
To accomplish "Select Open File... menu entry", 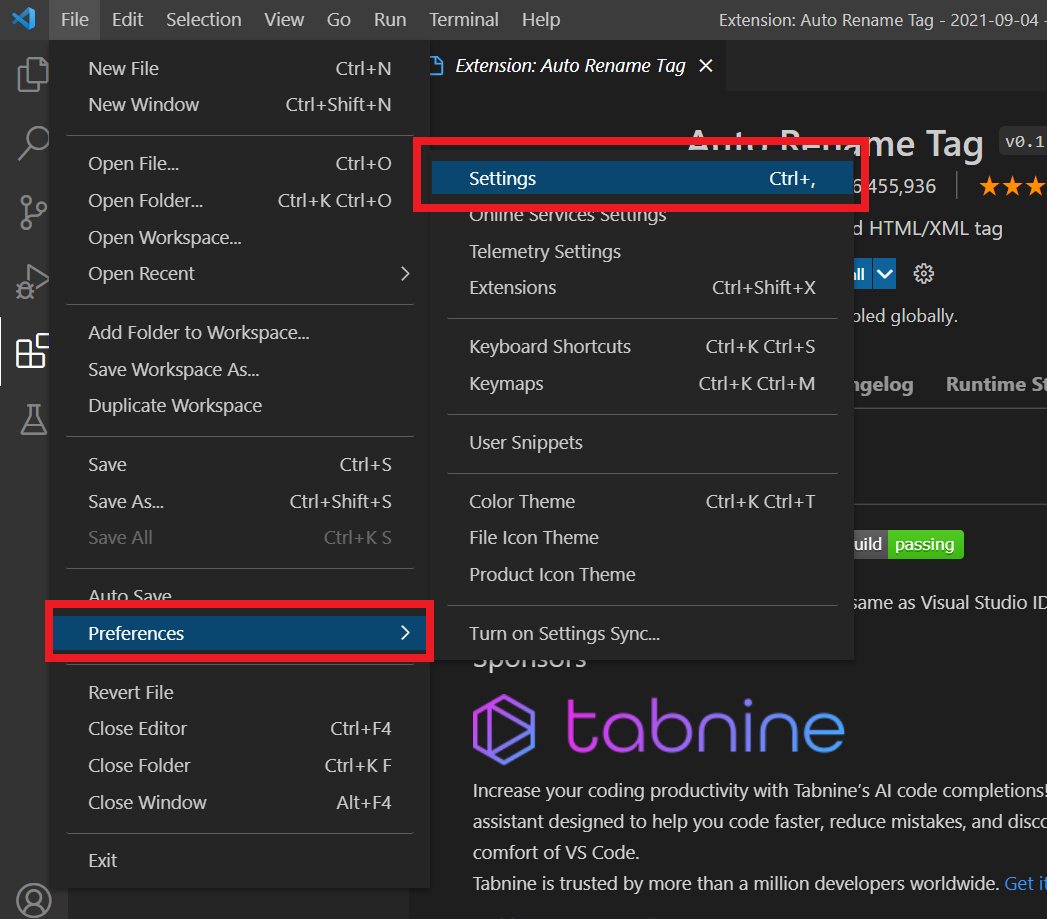I will pos(240,164).
